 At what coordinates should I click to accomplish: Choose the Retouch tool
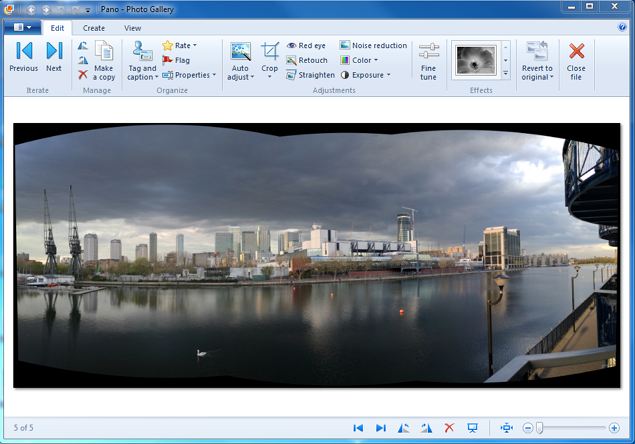point(307,60)
